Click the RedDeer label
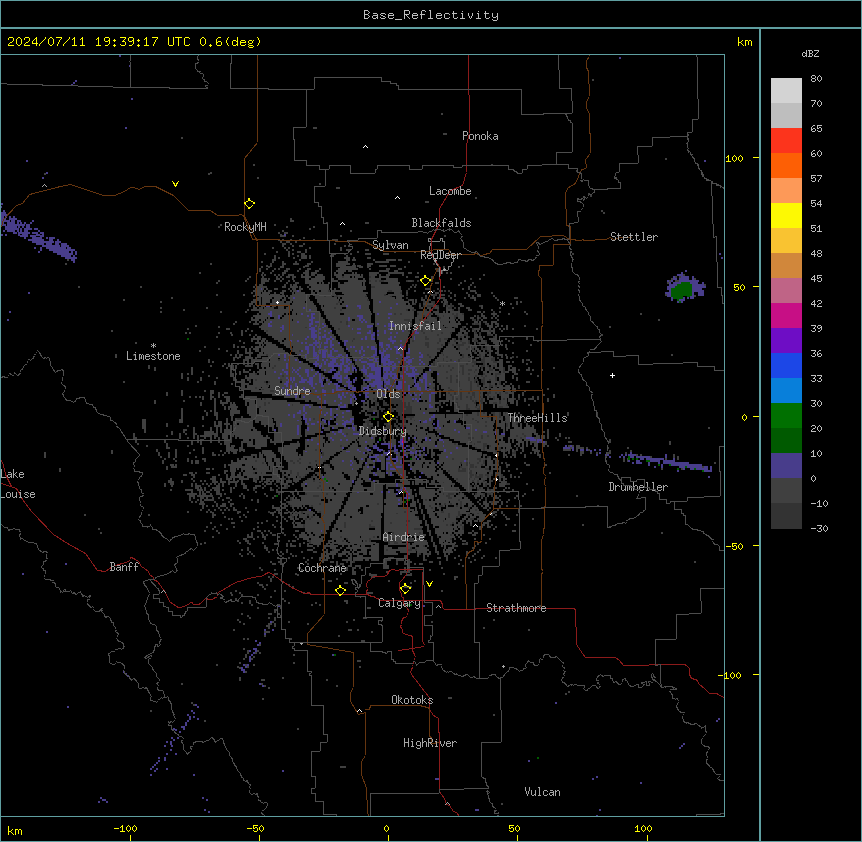The width and height of the screenshot is (862, 842). coord(440,255)
